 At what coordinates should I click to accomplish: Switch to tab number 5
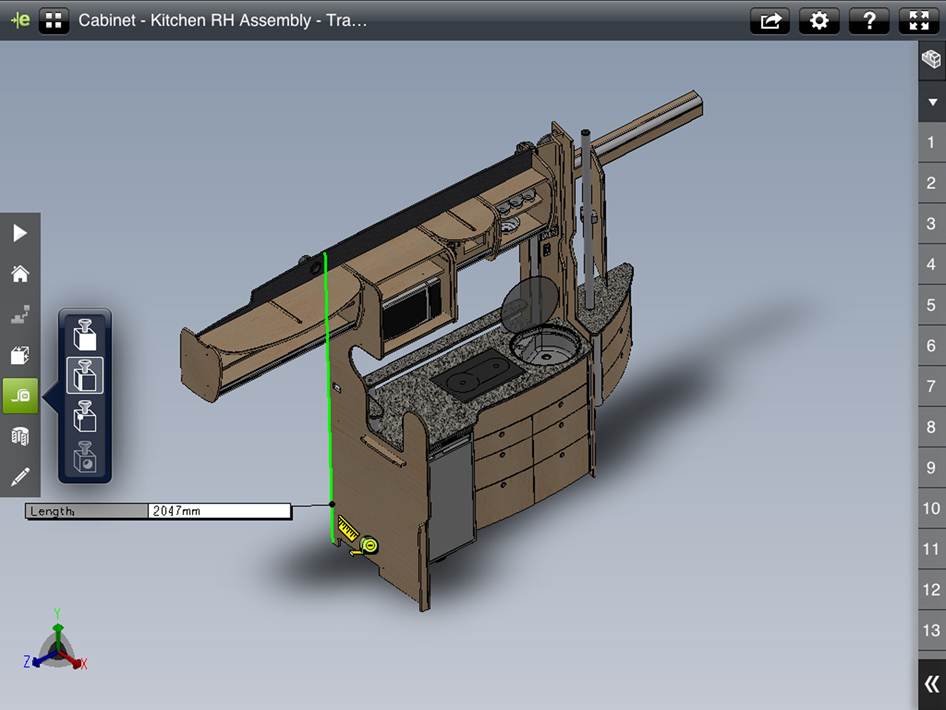click(x=931, y=305)
